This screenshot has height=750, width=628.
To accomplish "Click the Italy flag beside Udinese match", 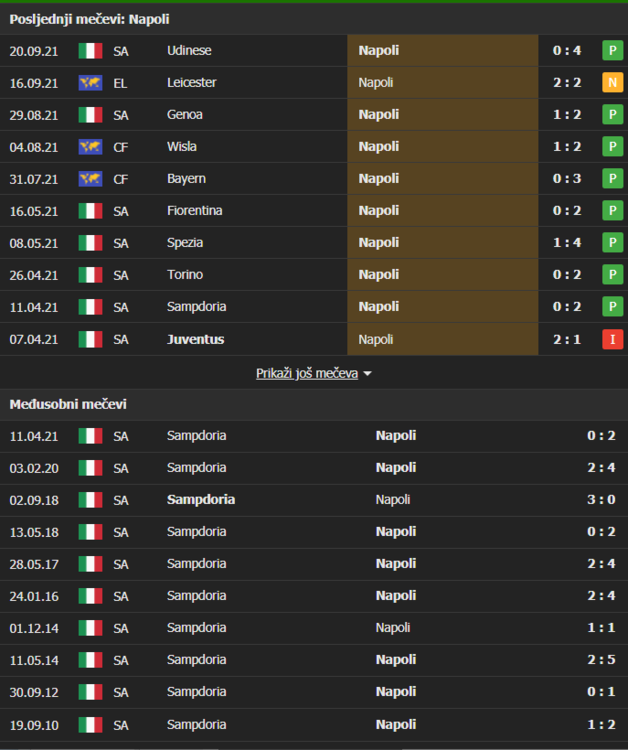I will [91, 51].
